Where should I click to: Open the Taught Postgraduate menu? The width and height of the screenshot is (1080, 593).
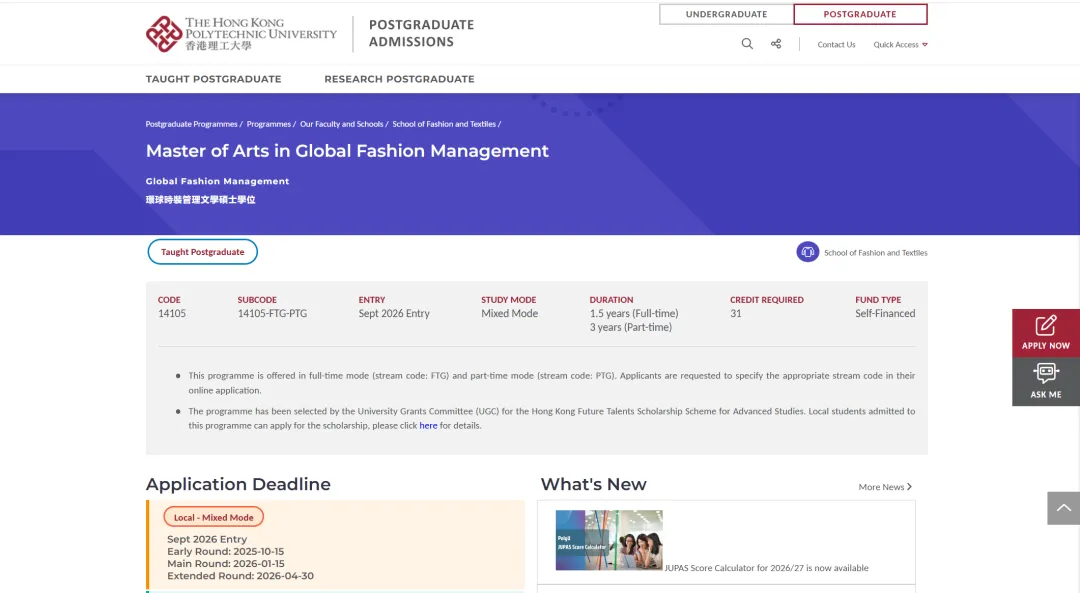click(x=213, y=79)
